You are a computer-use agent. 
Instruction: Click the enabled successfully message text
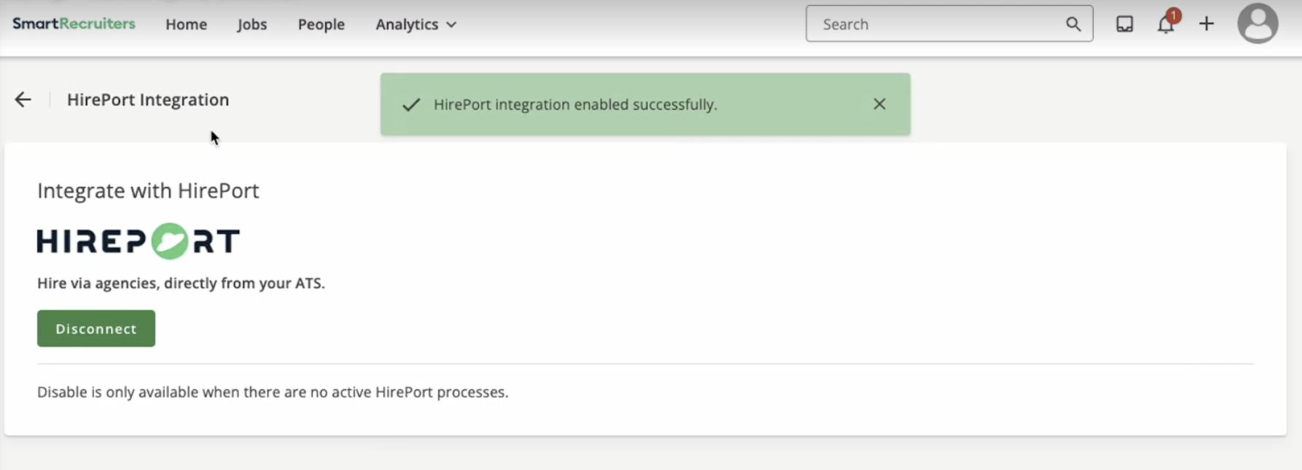click(x=575, y=104)
